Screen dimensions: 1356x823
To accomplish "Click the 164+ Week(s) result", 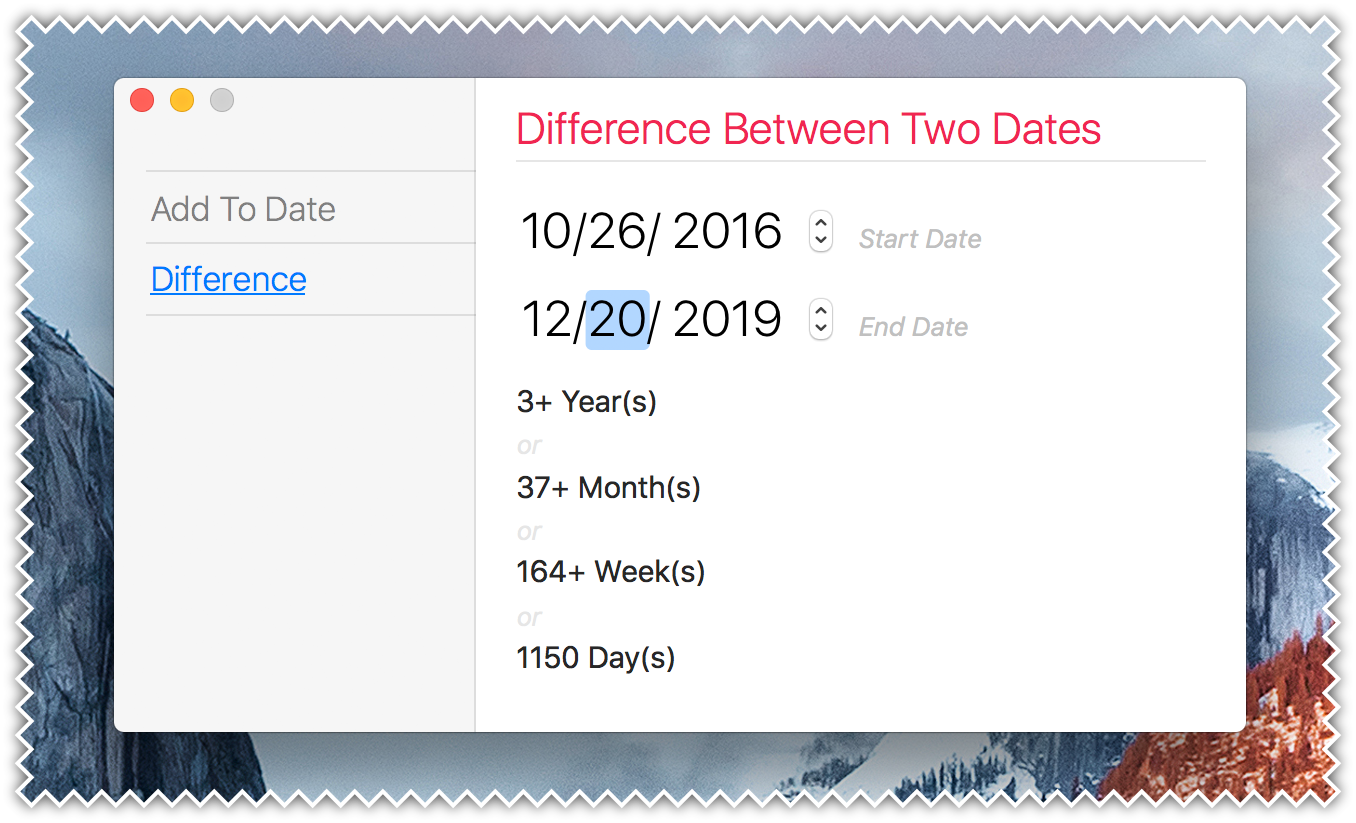I will click(611, 572).
